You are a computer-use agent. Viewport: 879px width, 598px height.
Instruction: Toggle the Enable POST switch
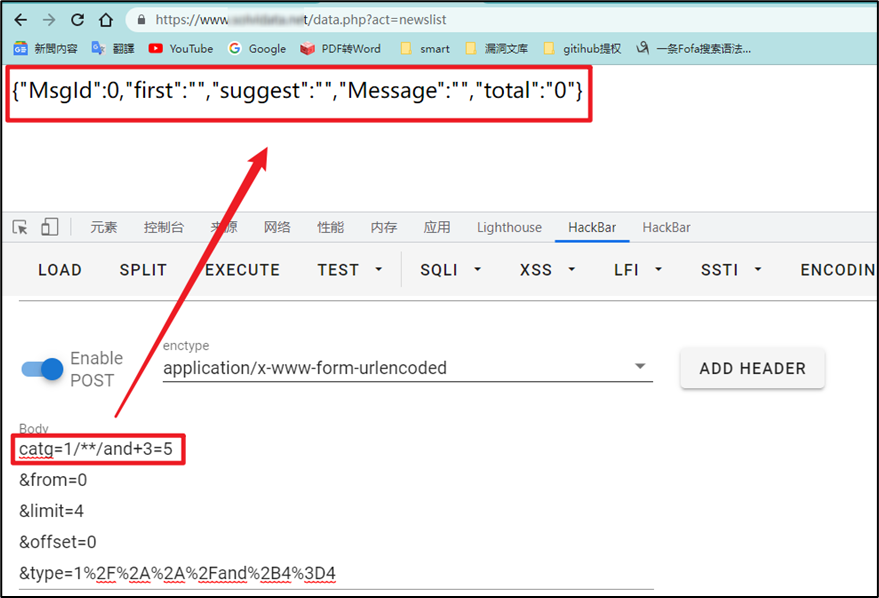click(x=42, y=369)
